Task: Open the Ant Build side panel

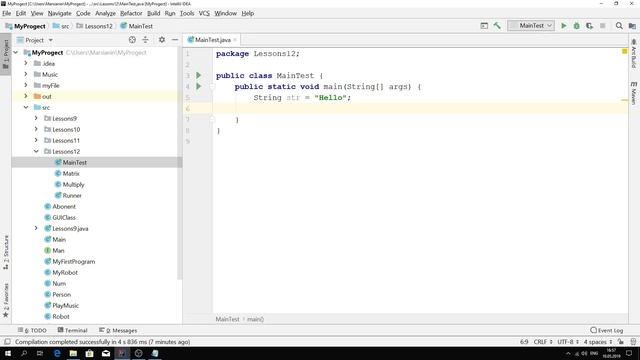Action: pyautogui.click(x=634, y=53)
